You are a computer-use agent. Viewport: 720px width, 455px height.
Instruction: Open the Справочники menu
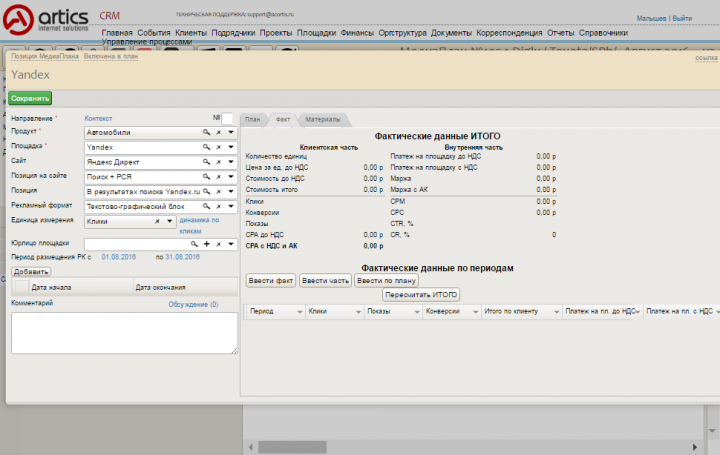(x=603, y=33)
